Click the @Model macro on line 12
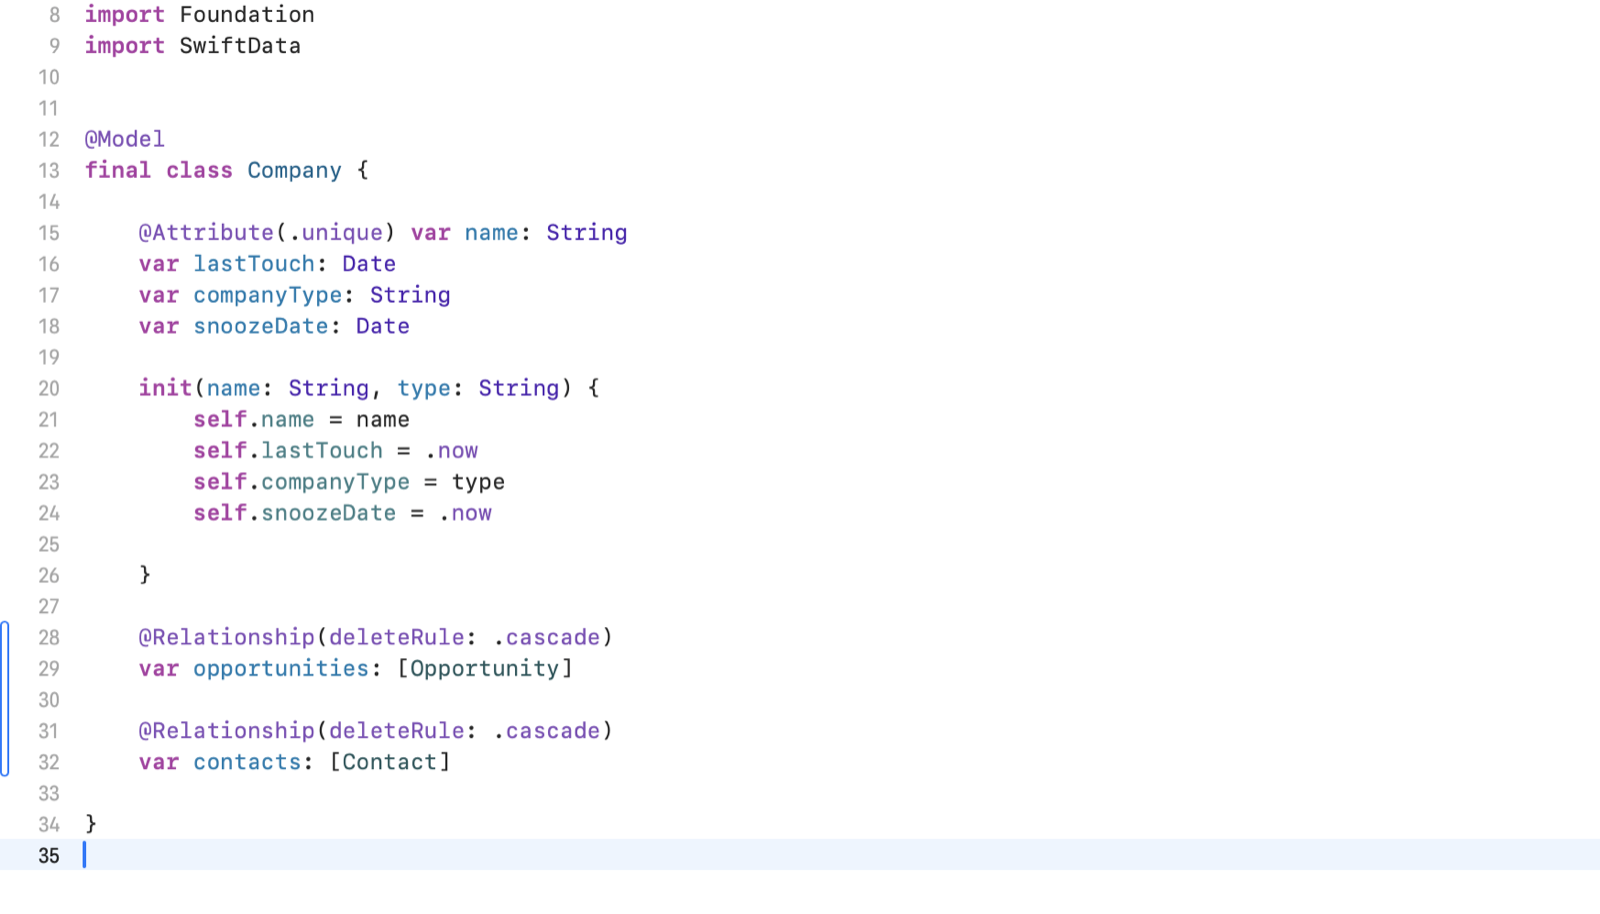This screenshot has width=1600, height=914. pyautogui.click(x=125, y=139)
